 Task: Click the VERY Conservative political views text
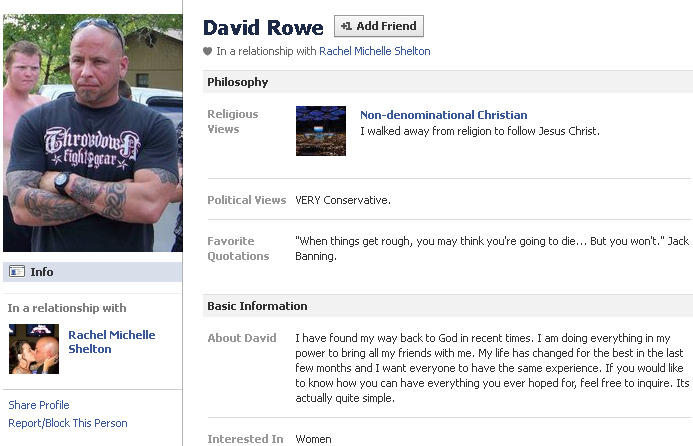pyautogui.click(x=343, y=200)
